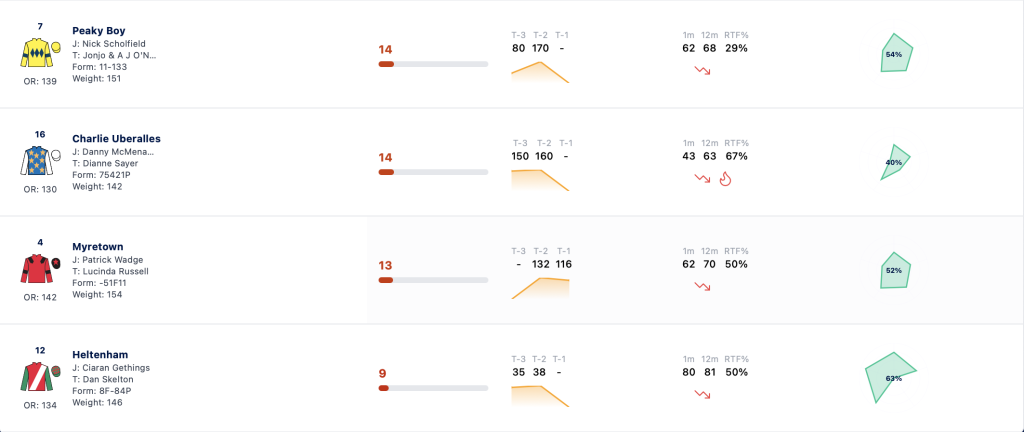Viewport: 1024px width, 432px height.
Task: Click Peaky Boy's yellow jockey silks icon
Action: point(40,53)
